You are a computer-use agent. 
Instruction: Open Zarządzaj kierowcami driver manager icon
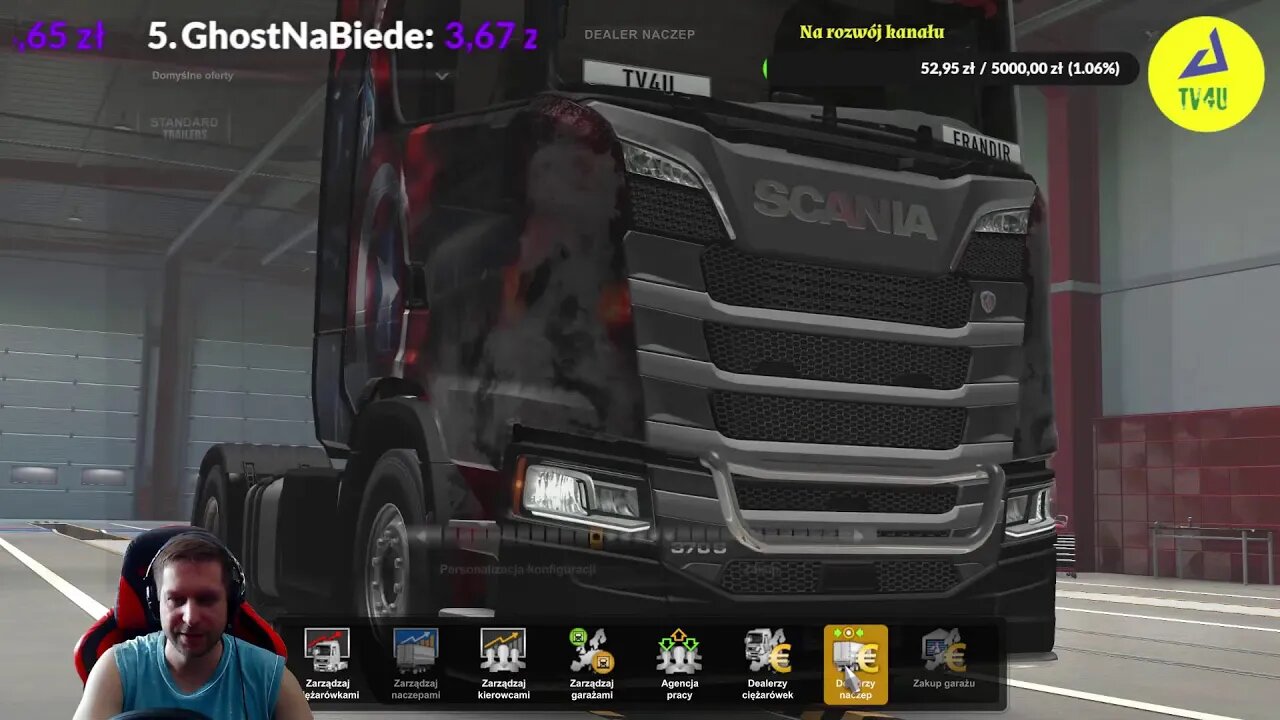(503, 664)
